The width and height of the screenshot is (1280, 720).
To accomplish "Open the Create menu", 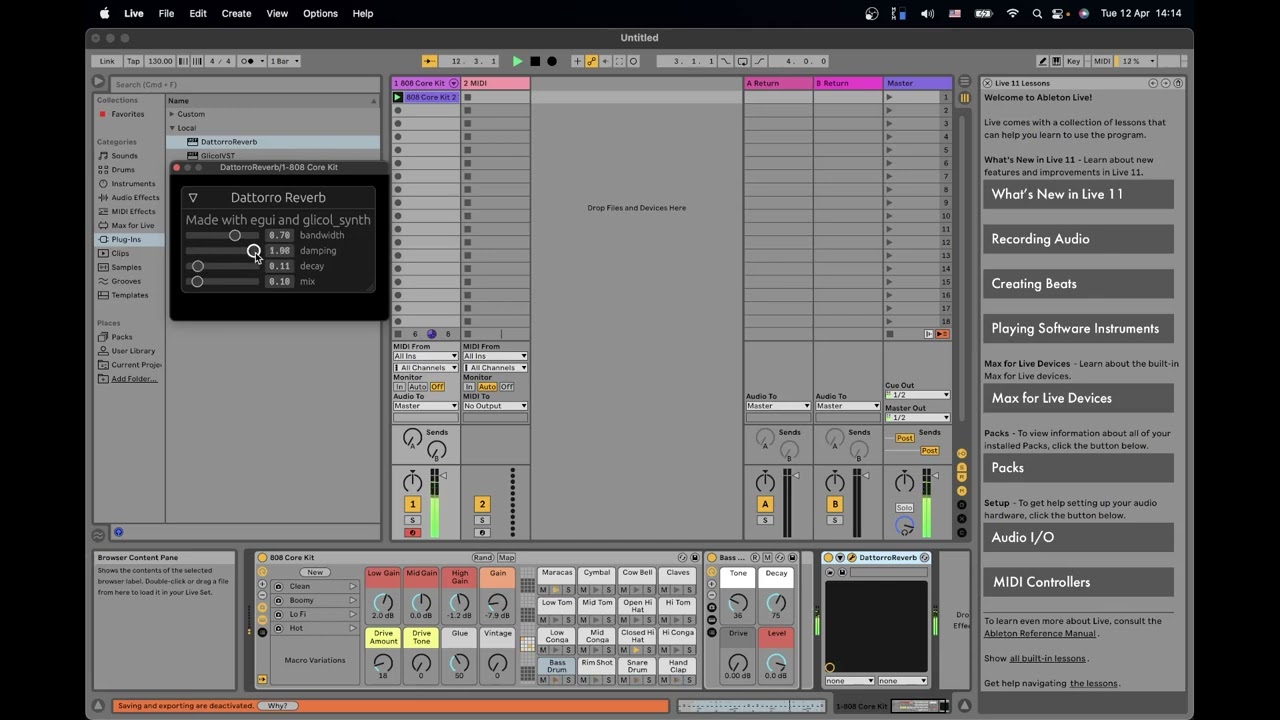I will (236, 13).
